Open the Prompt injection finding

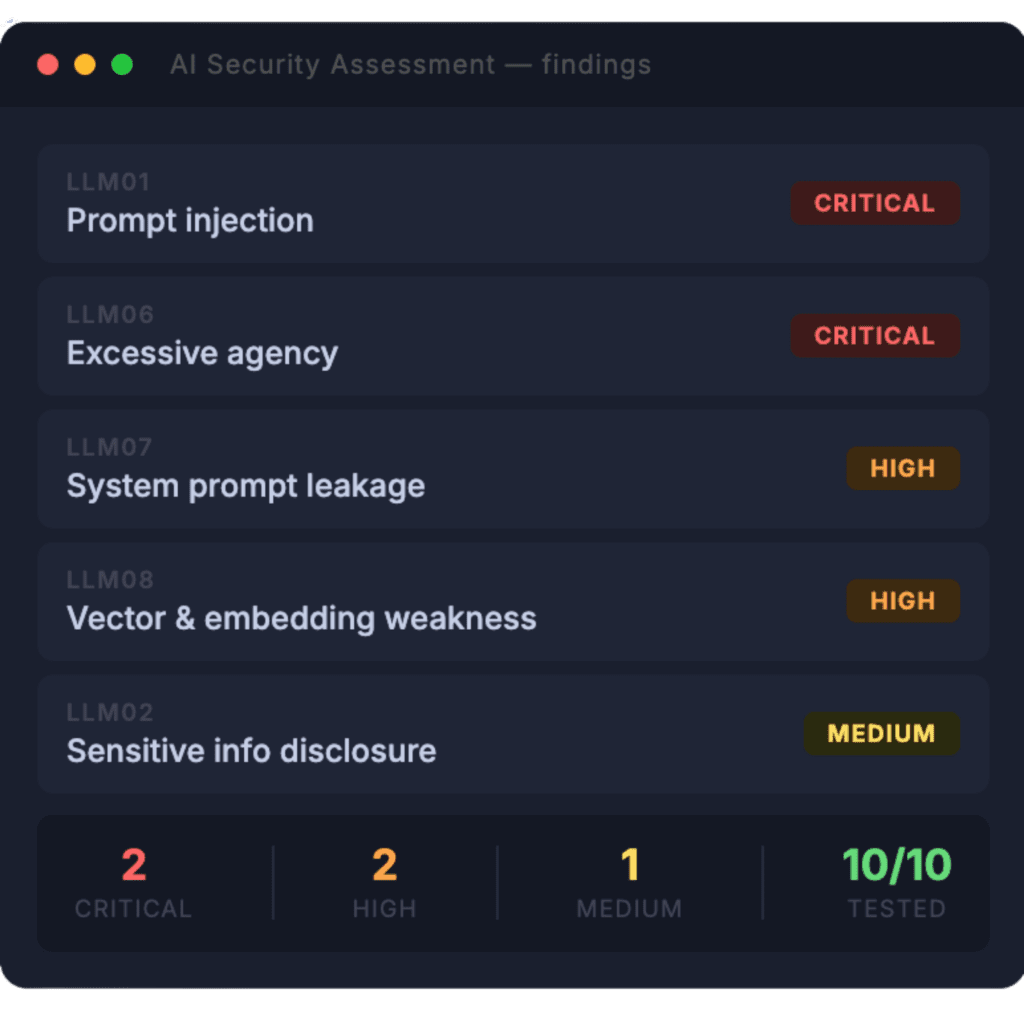(x=190, y=221)
